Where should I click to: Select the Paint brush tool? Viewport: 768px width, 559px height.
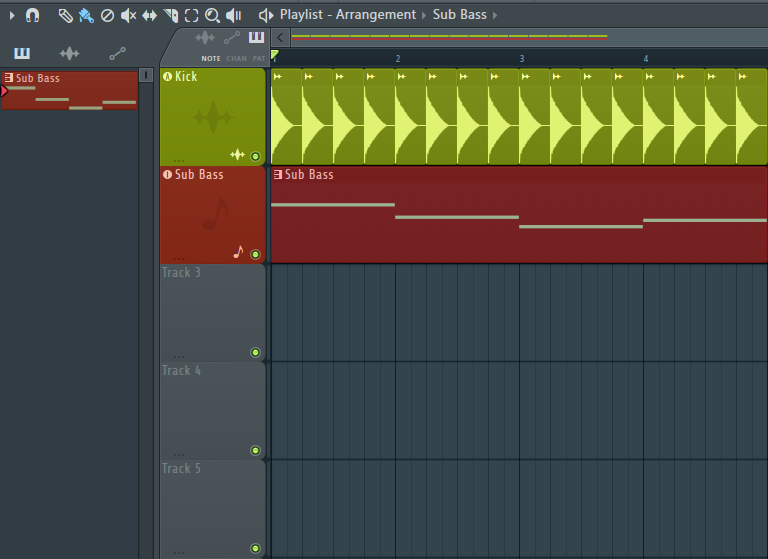pos(86,16)
